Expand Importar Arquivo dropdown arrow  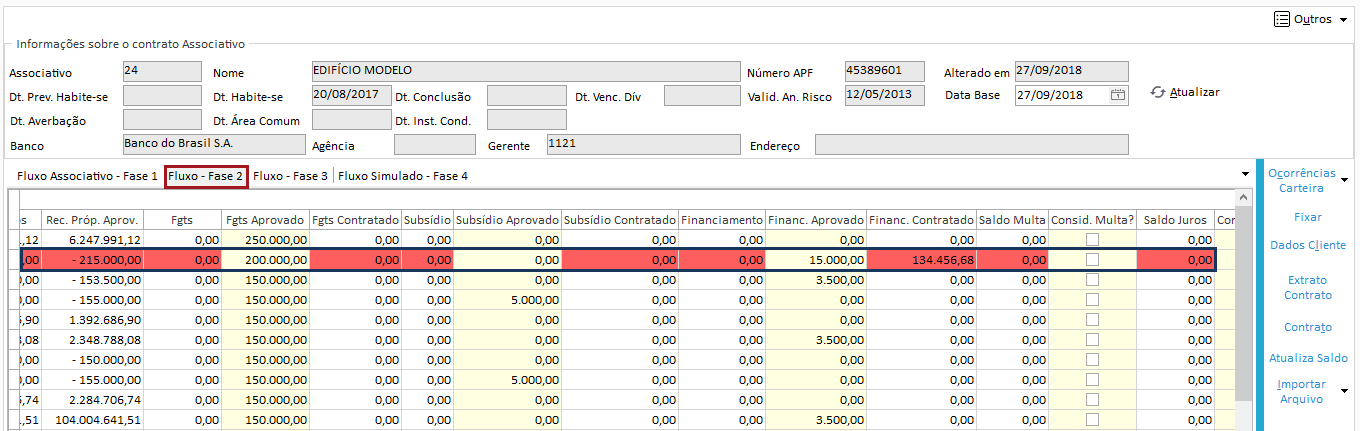tap(1345, 391)
